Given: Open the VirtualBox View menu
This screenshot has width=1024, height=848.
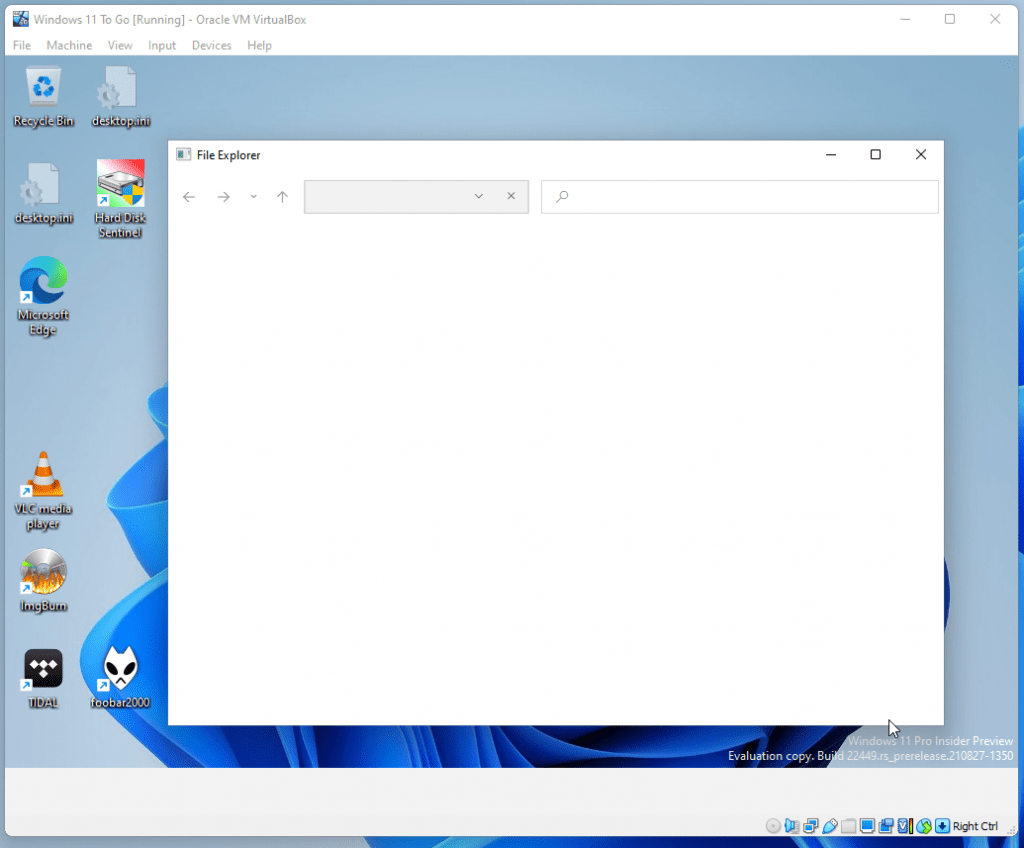Looking at the screenshot, I should (x=120, y=45).
